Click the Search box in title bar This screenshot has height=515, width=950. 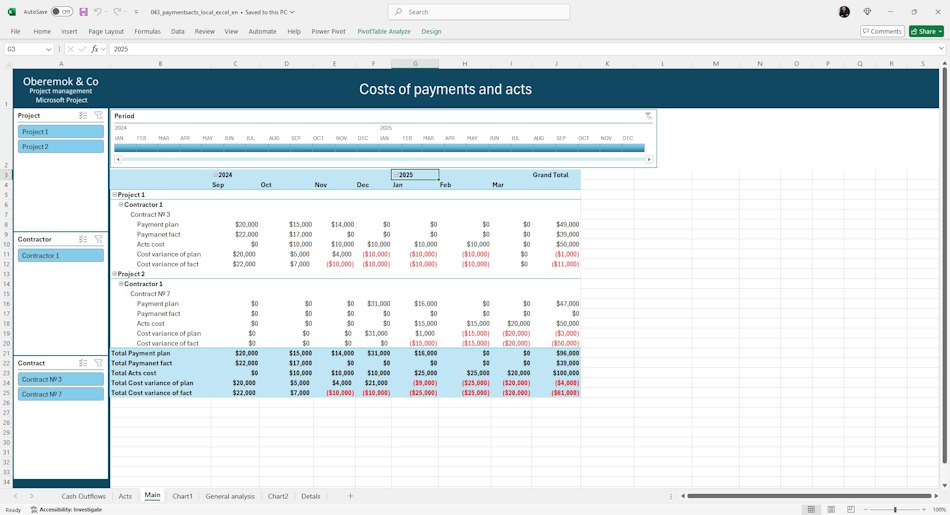tap(479, 12)
